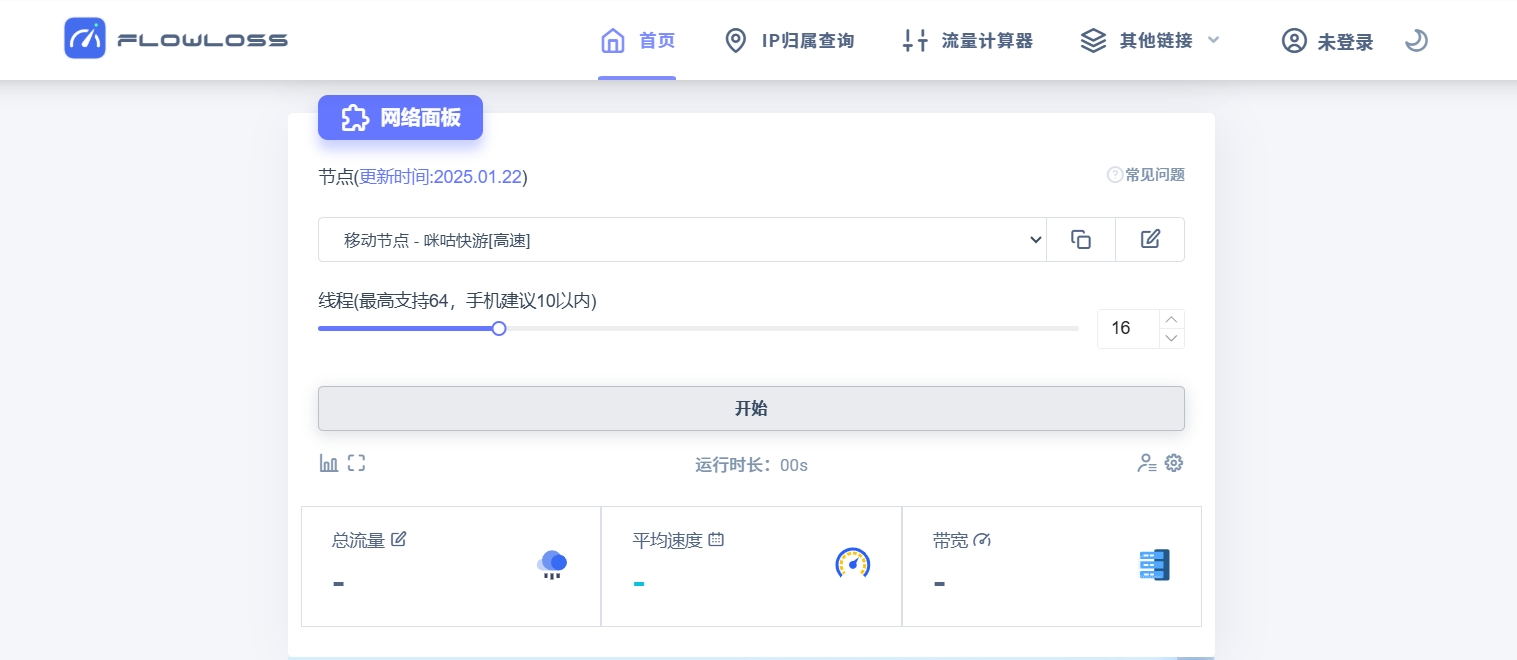This screenshot has width=1517, height=660.
Task: Enter fullscreen monitoring mode
Action: (356, 463)
